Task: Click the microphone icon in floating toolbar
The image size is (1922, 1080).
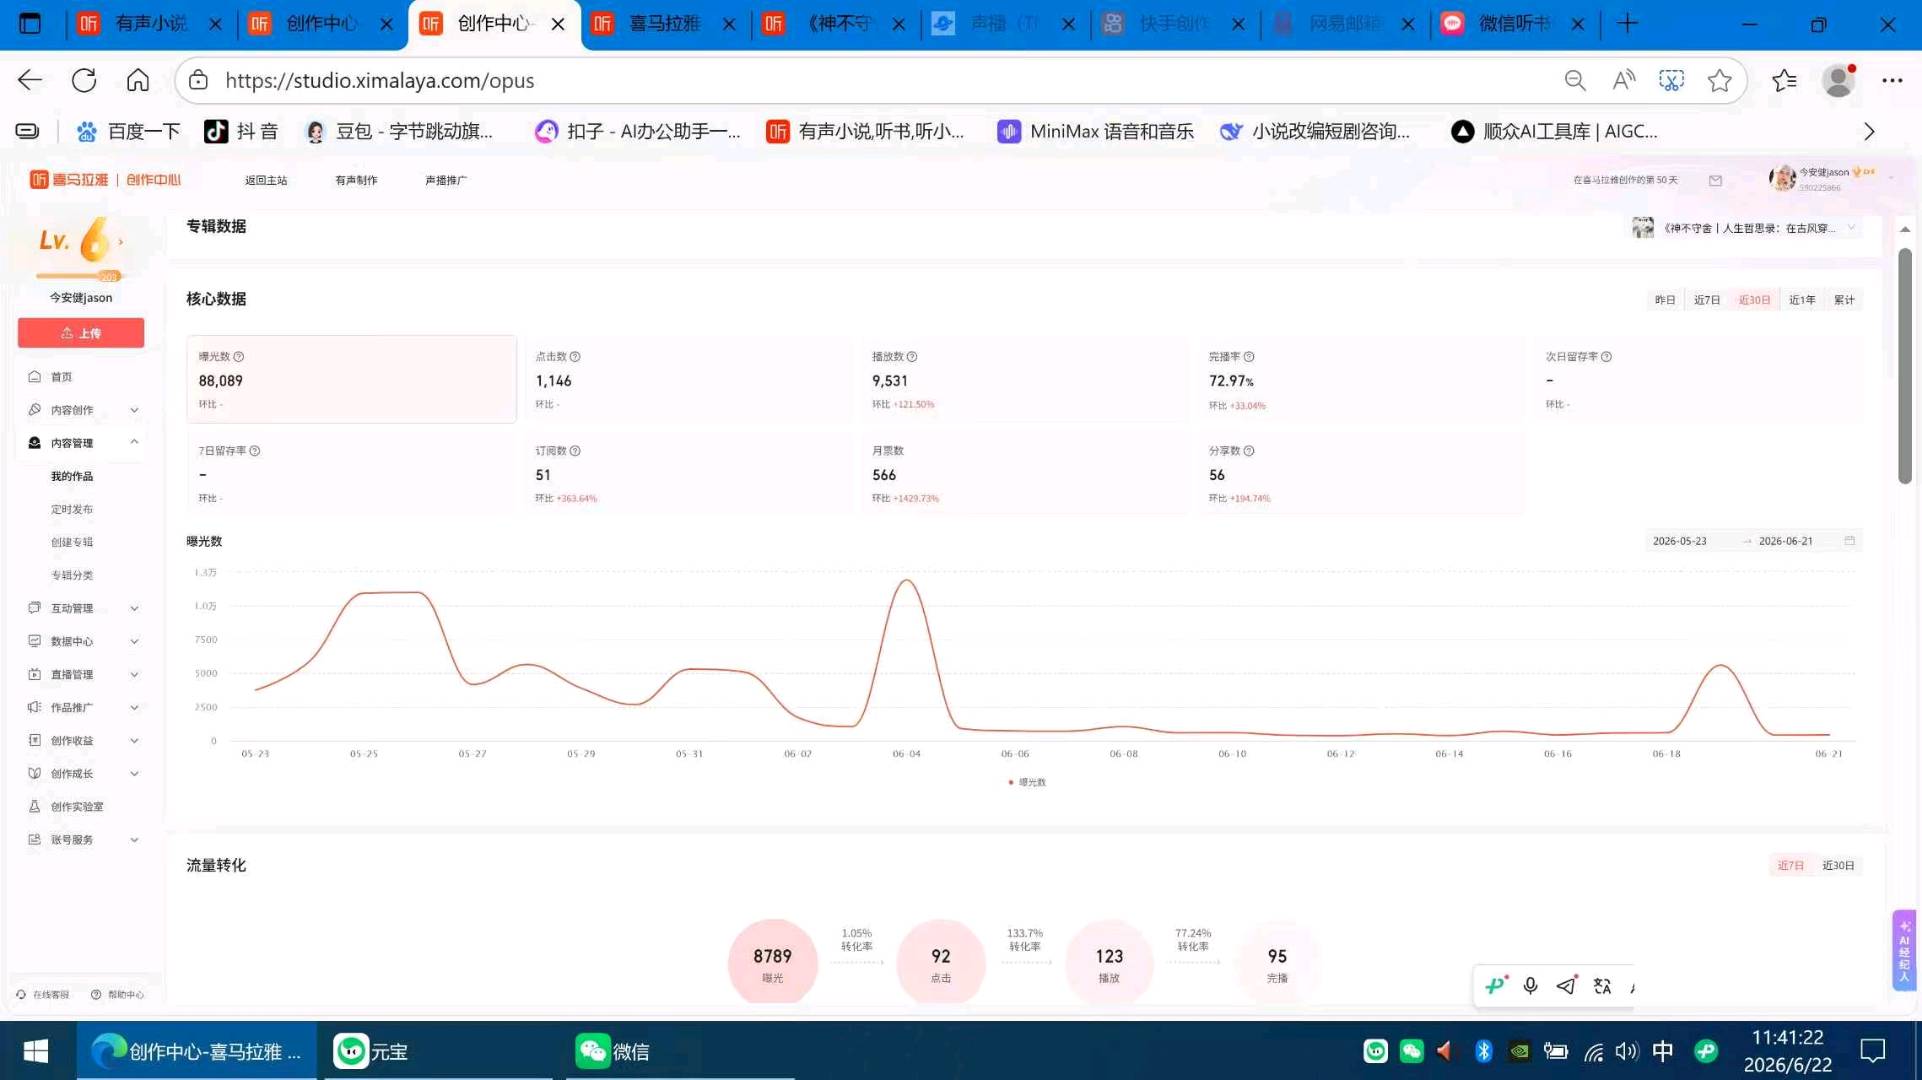Action: [1530, 986]
